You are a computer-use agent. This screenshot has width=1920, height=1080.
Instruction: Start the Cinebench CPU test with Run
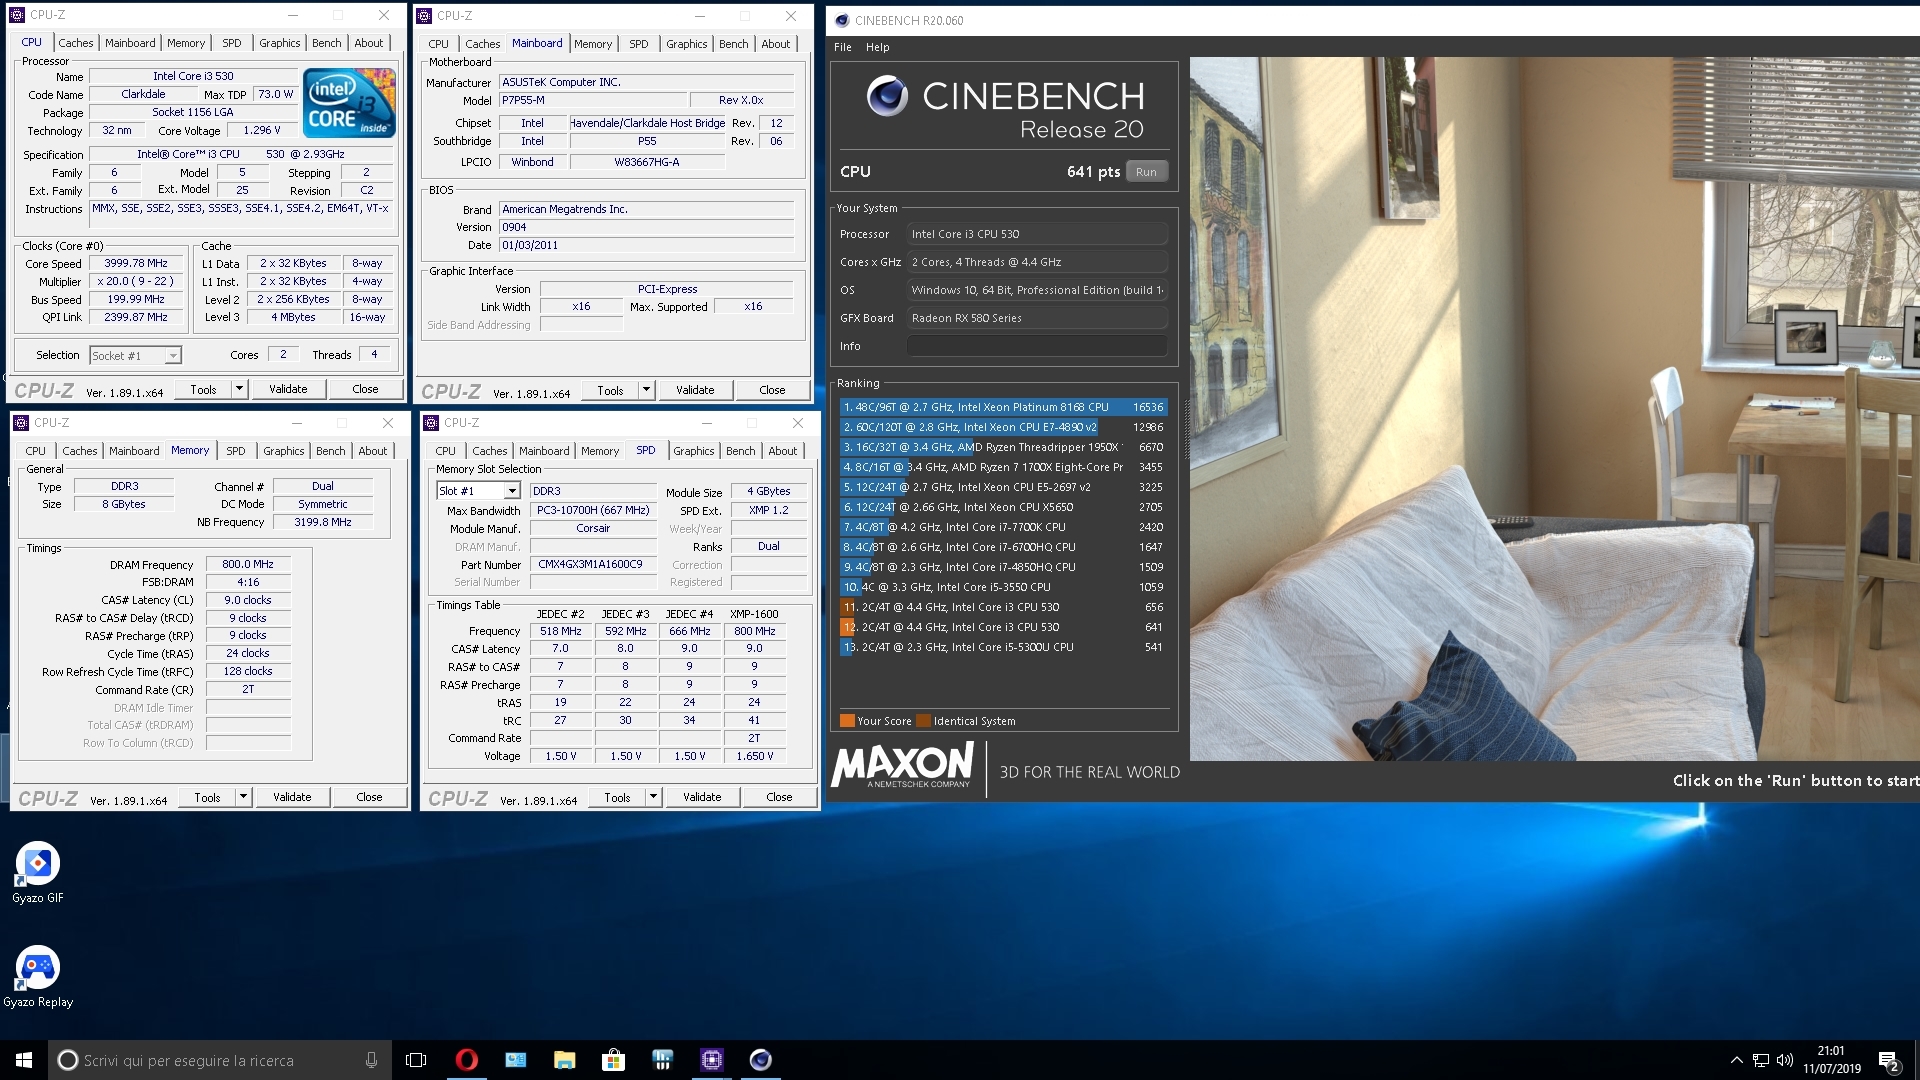pyautogui.click(x=1146, y=172)
